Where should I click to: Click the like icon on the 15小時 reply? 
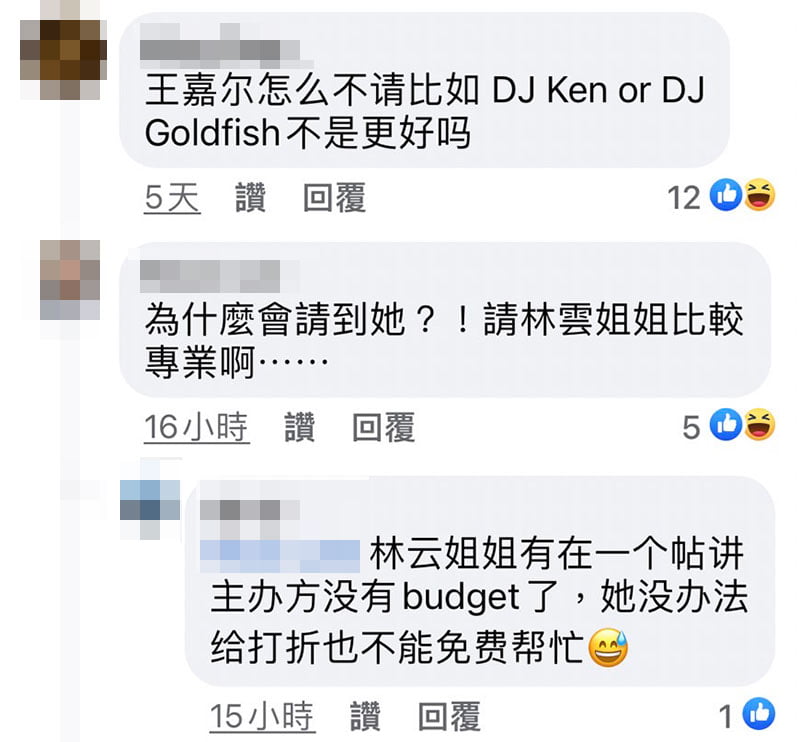[x=759, y=713]
